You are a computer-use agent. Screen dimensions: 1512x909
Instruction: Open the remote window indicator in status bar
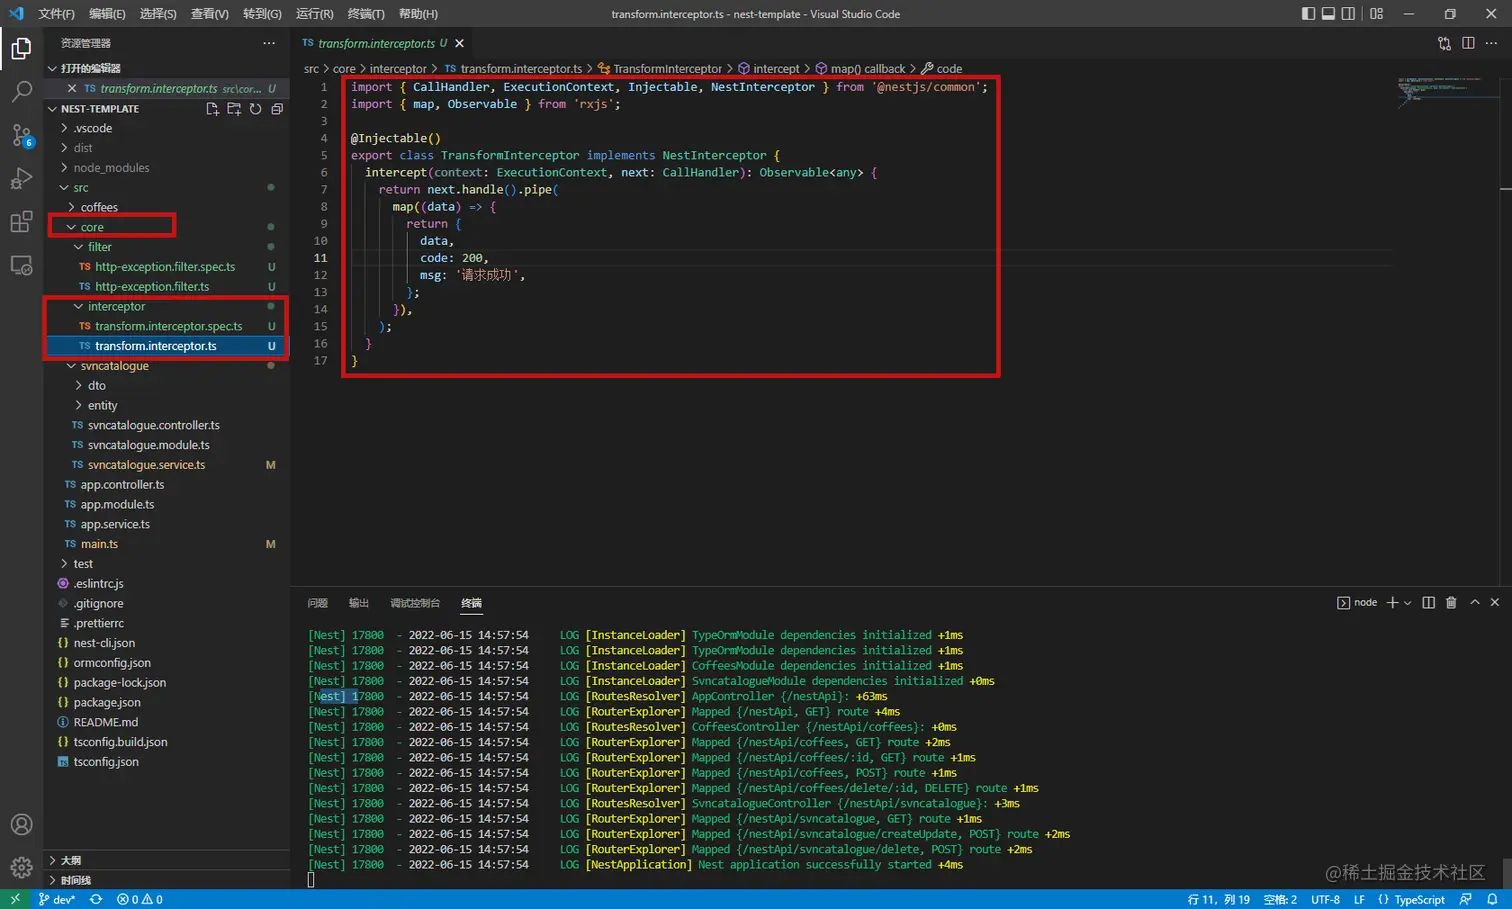tap(14, 899)
